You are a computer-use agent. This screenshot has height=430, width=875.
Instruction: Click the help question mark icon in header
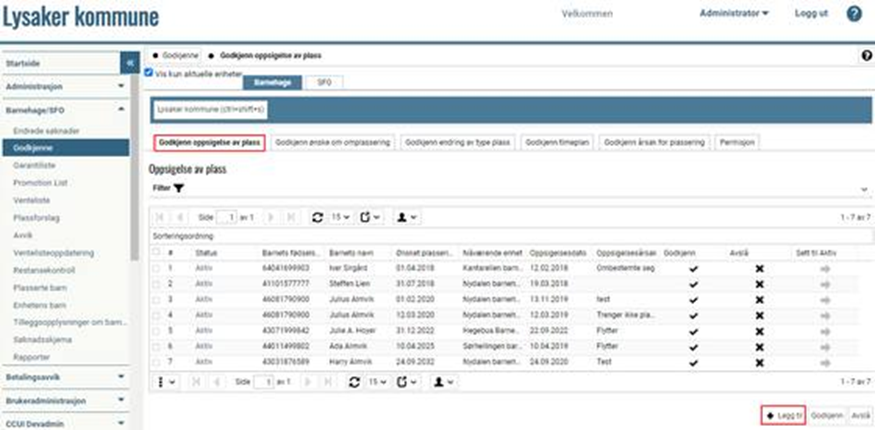(x=854, y=14)
